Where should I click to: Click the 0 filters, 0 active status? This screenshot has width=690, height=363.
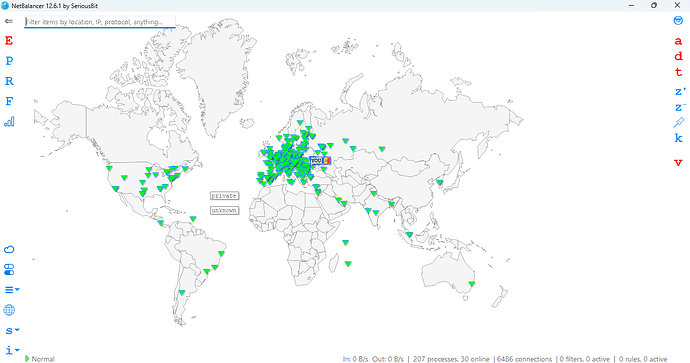(585, 359)
